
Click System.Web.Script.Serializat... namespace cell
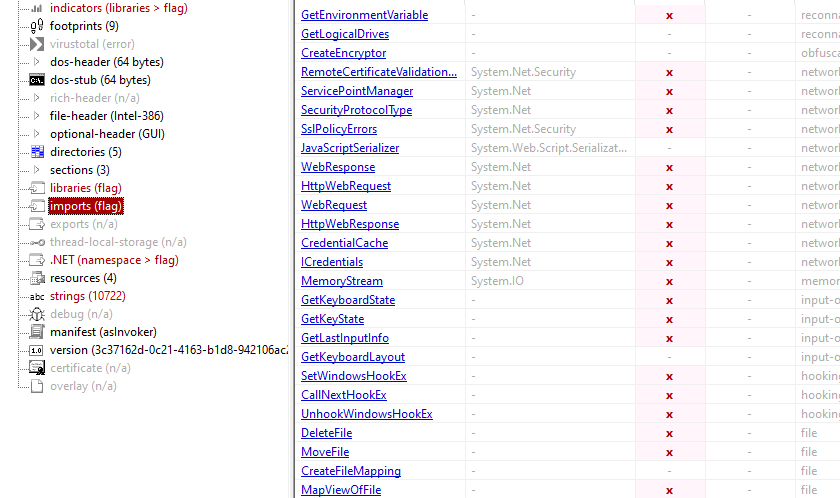[549, 148]
